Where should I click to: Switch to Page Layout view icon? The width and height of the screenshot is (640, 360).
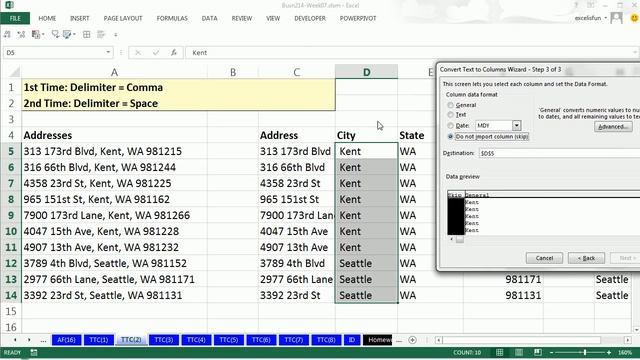click(519, 352)
